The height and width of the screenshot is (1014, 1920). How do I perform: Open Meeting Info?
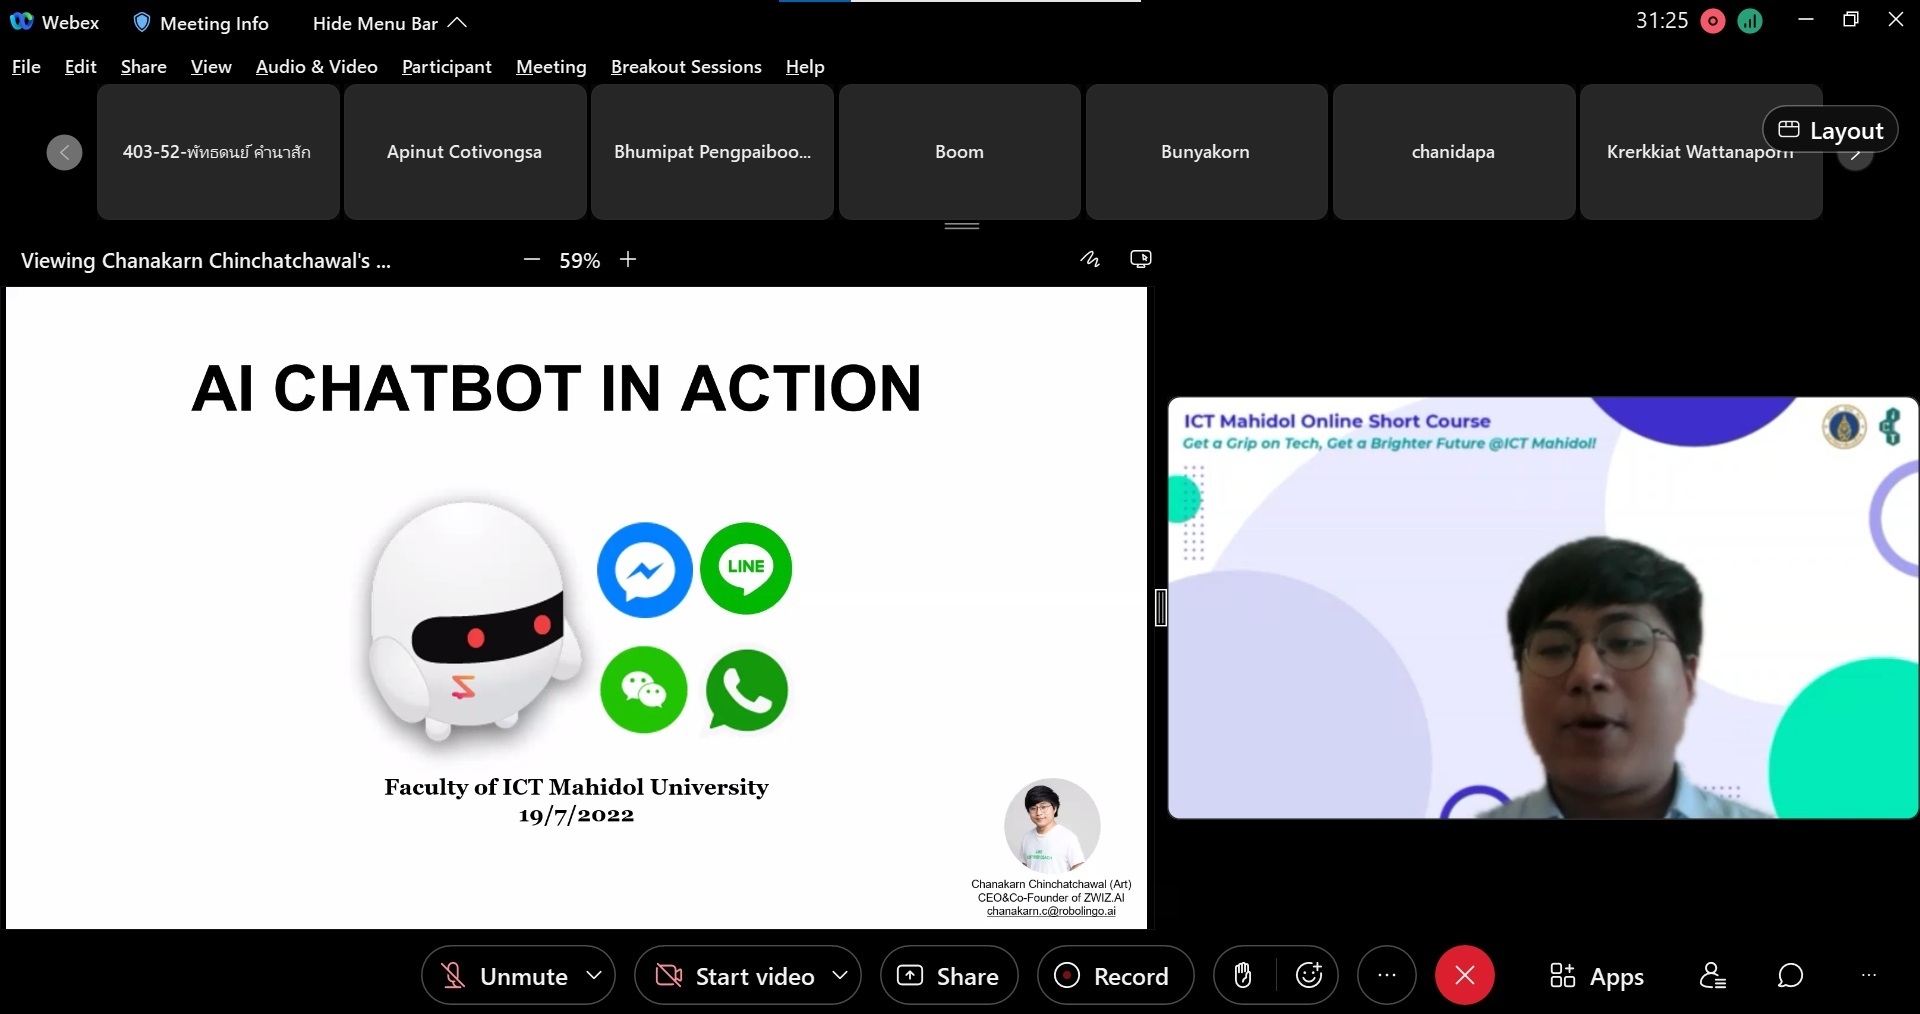201,23
